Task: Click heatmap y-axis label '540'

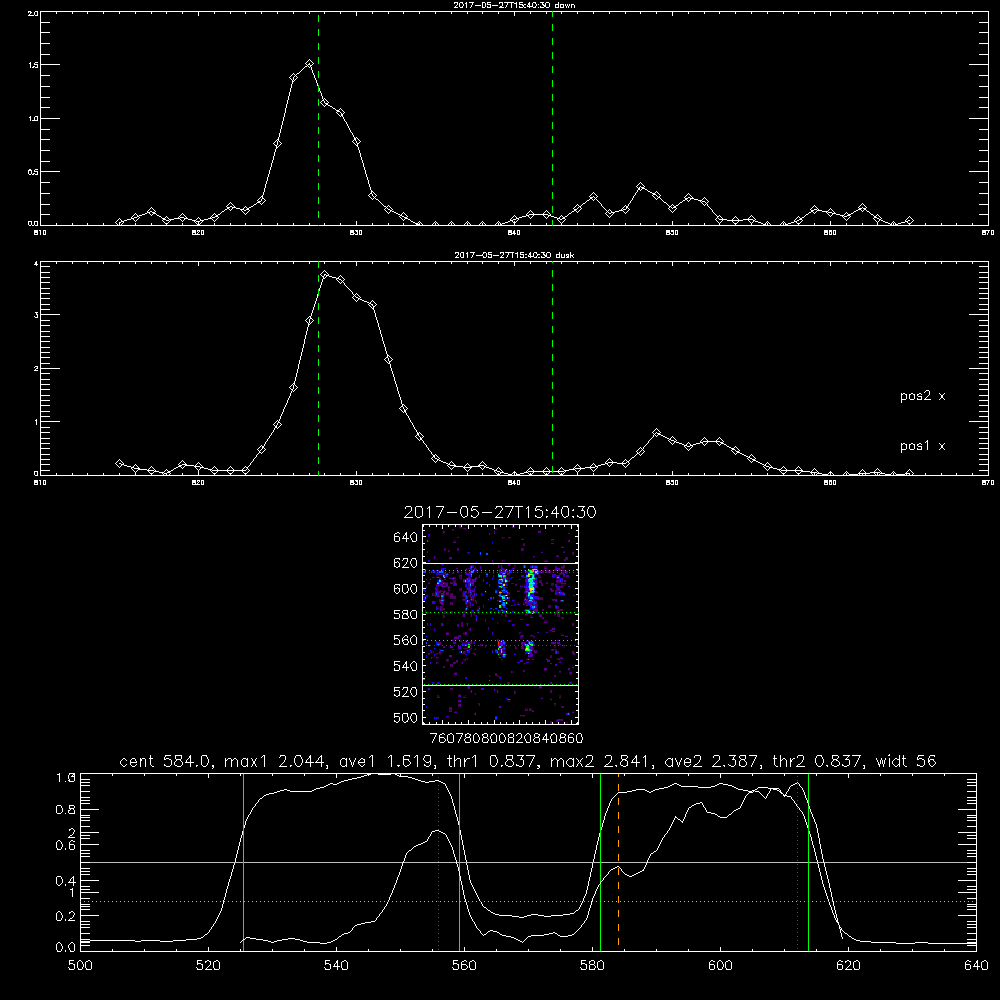Action: point(406,666)
